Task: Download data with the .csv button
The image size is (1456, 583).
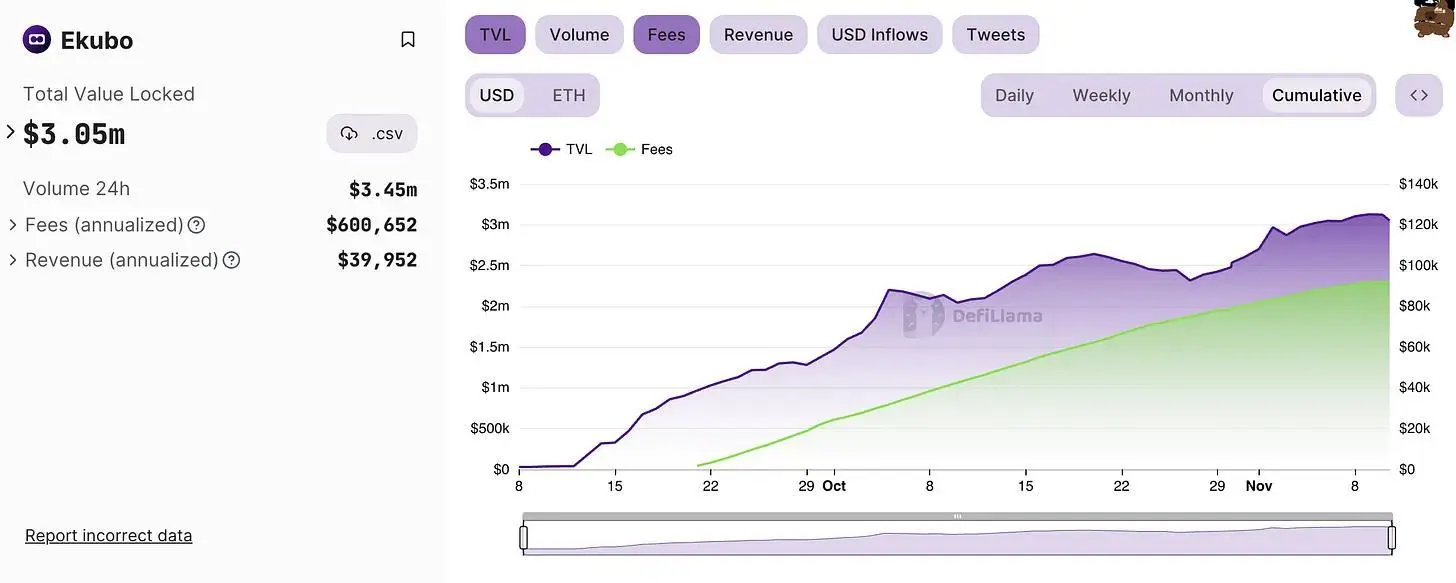Action: point(372,134)
